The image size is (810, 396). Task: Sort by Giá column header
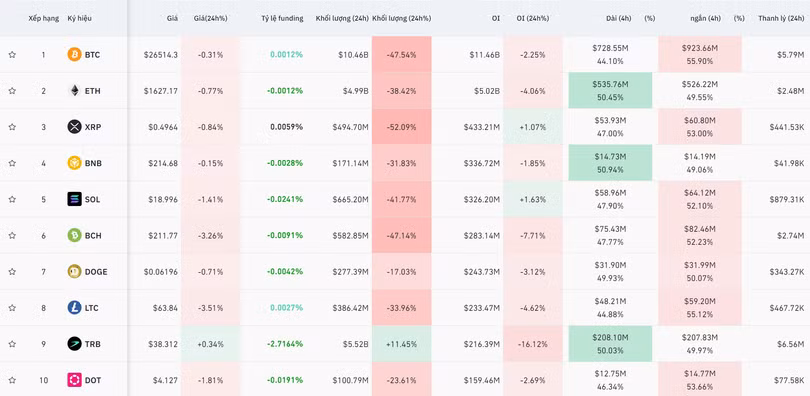point(173,18)
